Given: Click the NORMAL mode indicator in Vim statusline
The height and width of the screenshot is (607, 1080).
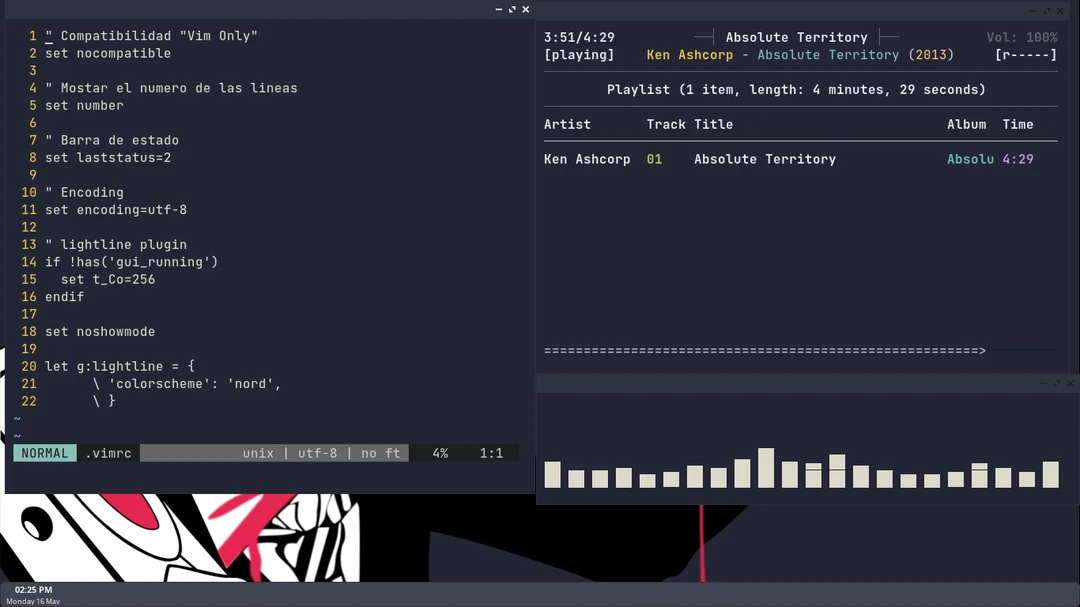Looking at the screenshot, I should click(x=44, y=452).
